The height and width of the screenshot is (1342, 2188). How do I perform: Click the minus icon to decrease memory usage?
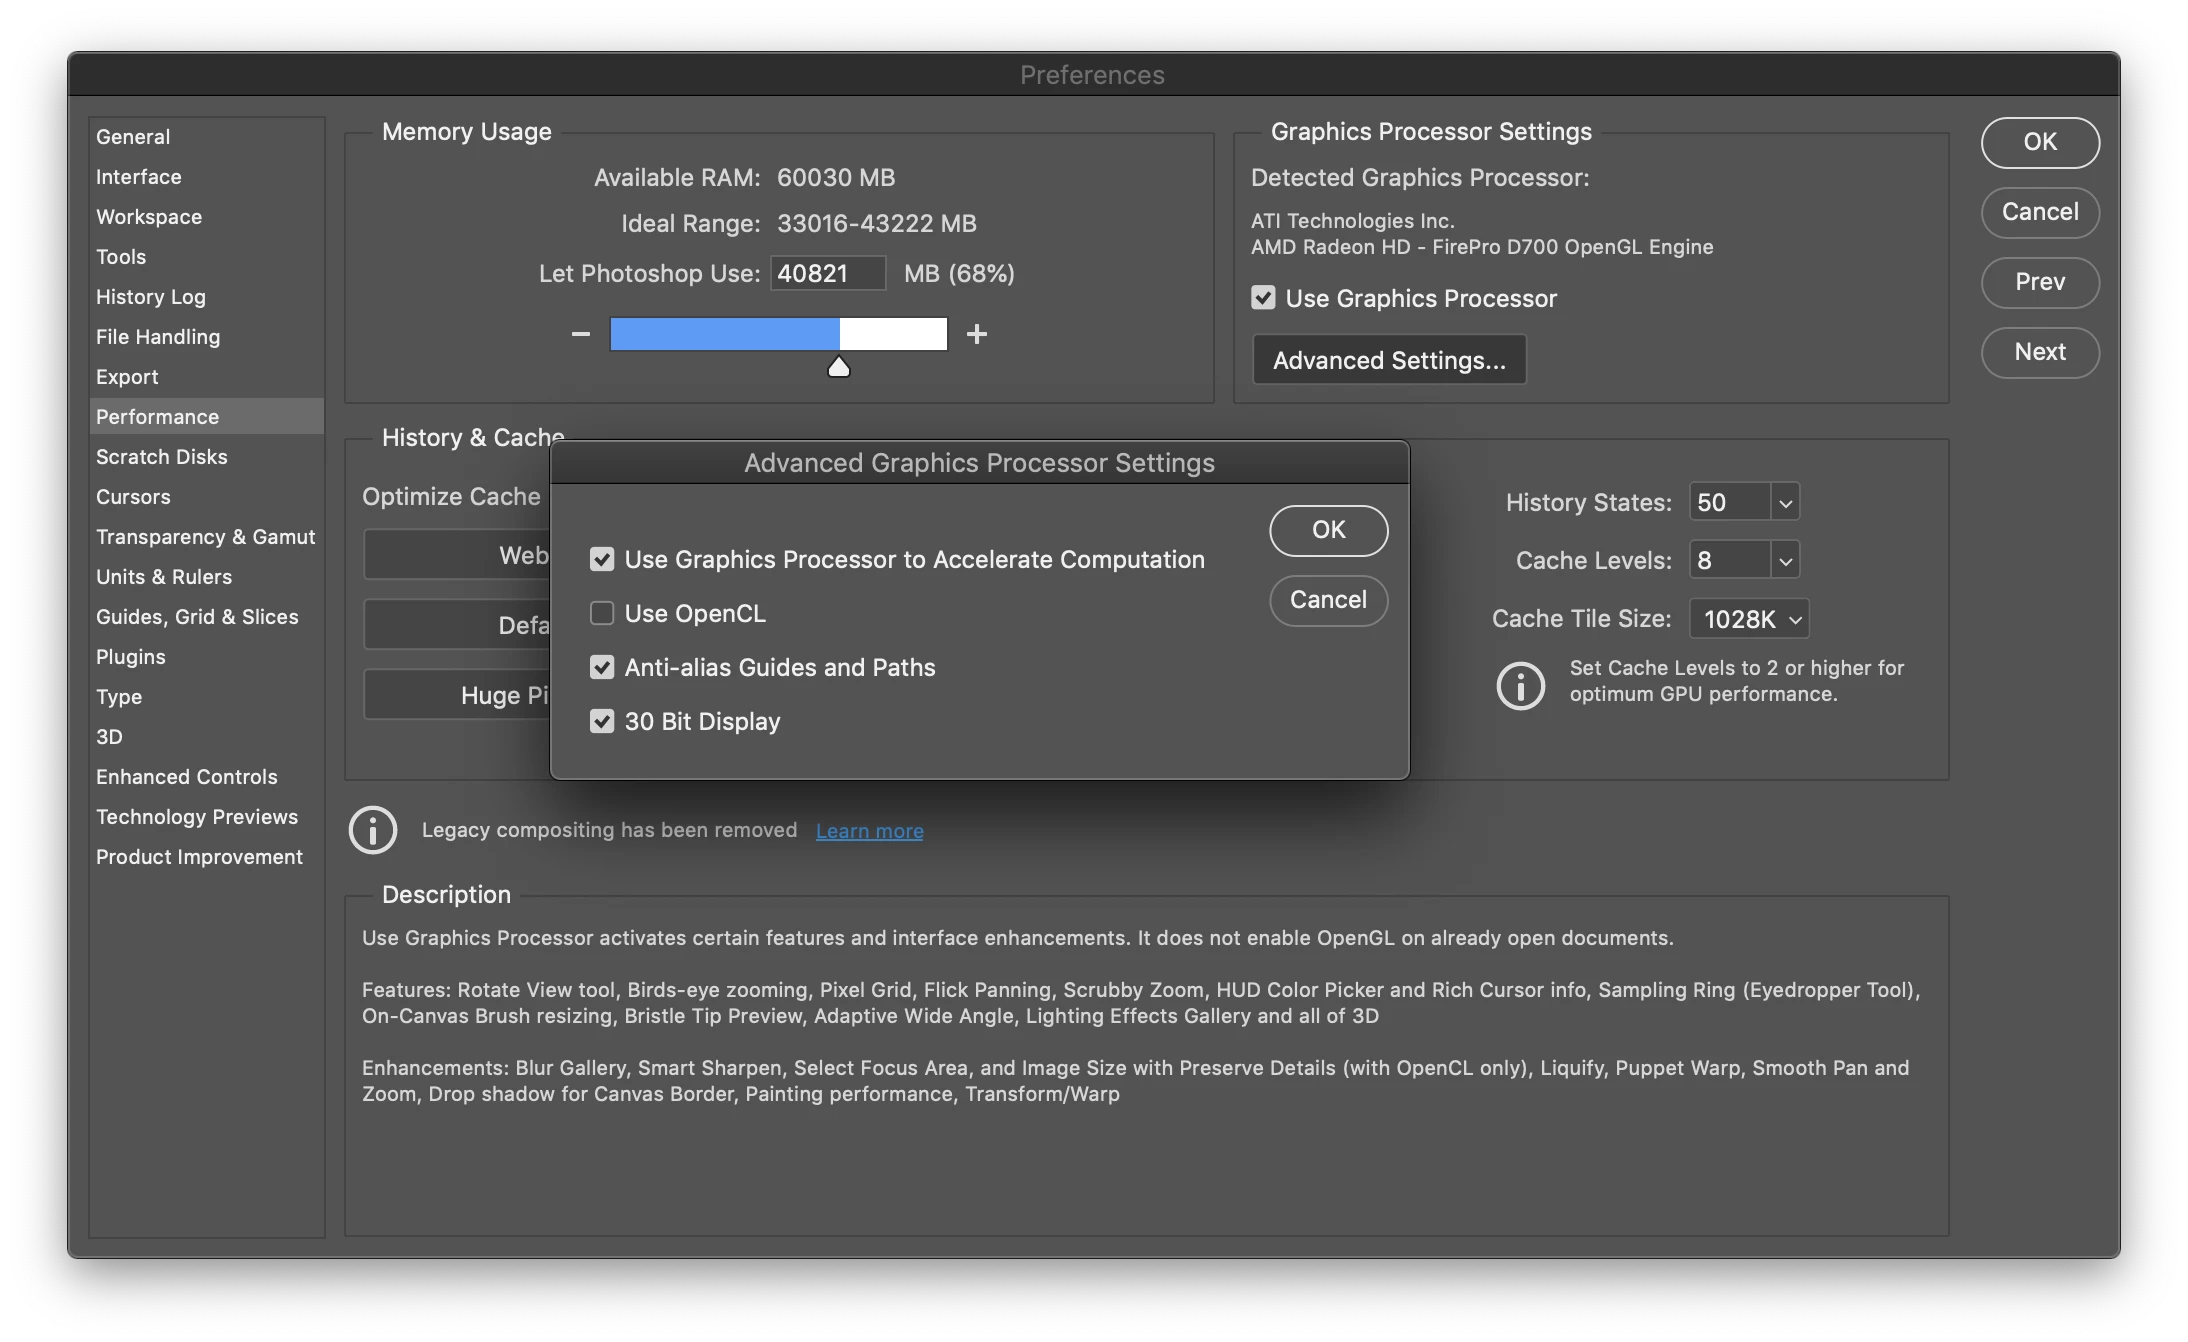pos(581,334)
